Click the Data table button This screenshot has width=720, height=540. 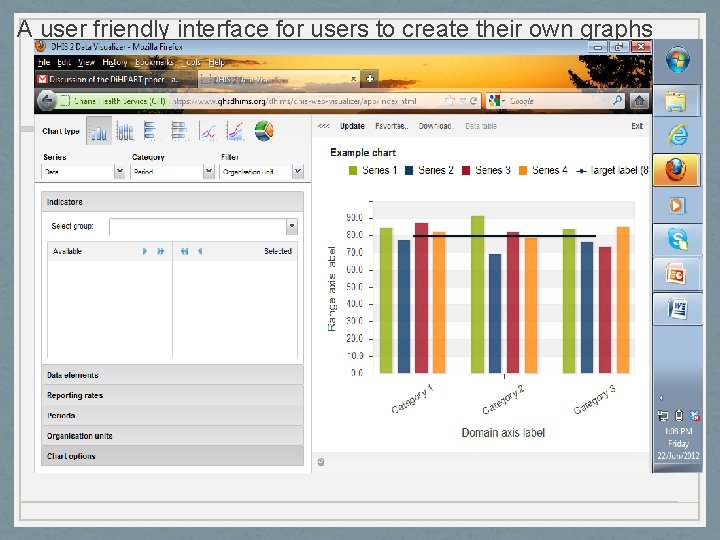point(481,126)
